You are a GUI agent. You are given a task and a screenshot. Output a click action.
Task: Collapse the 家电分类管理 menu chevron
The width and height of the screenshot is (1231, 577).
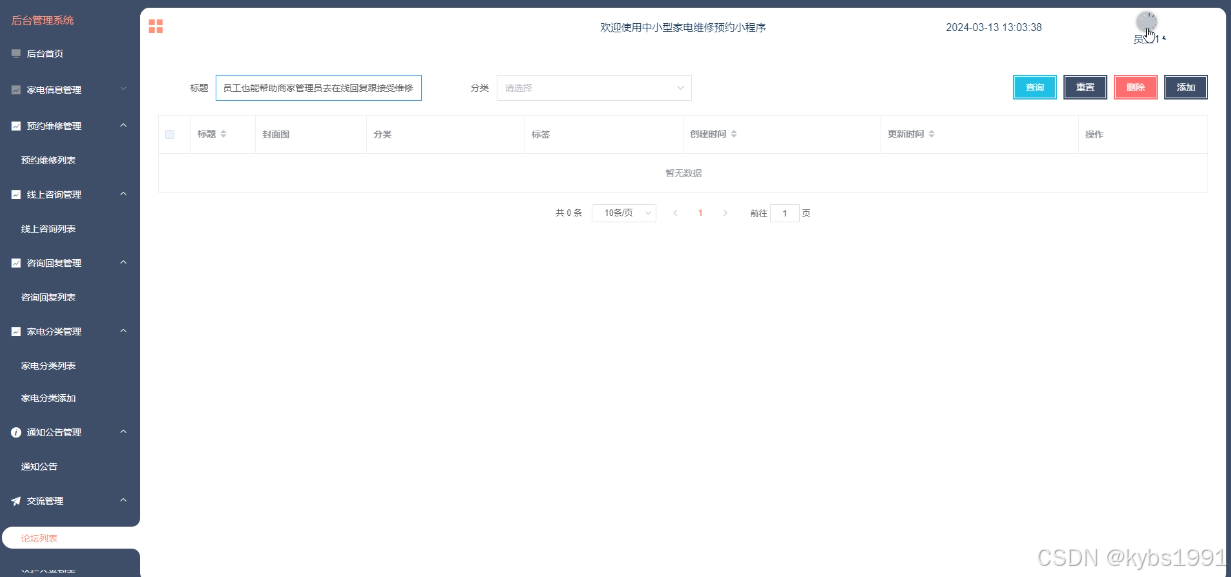click(124, 331)
